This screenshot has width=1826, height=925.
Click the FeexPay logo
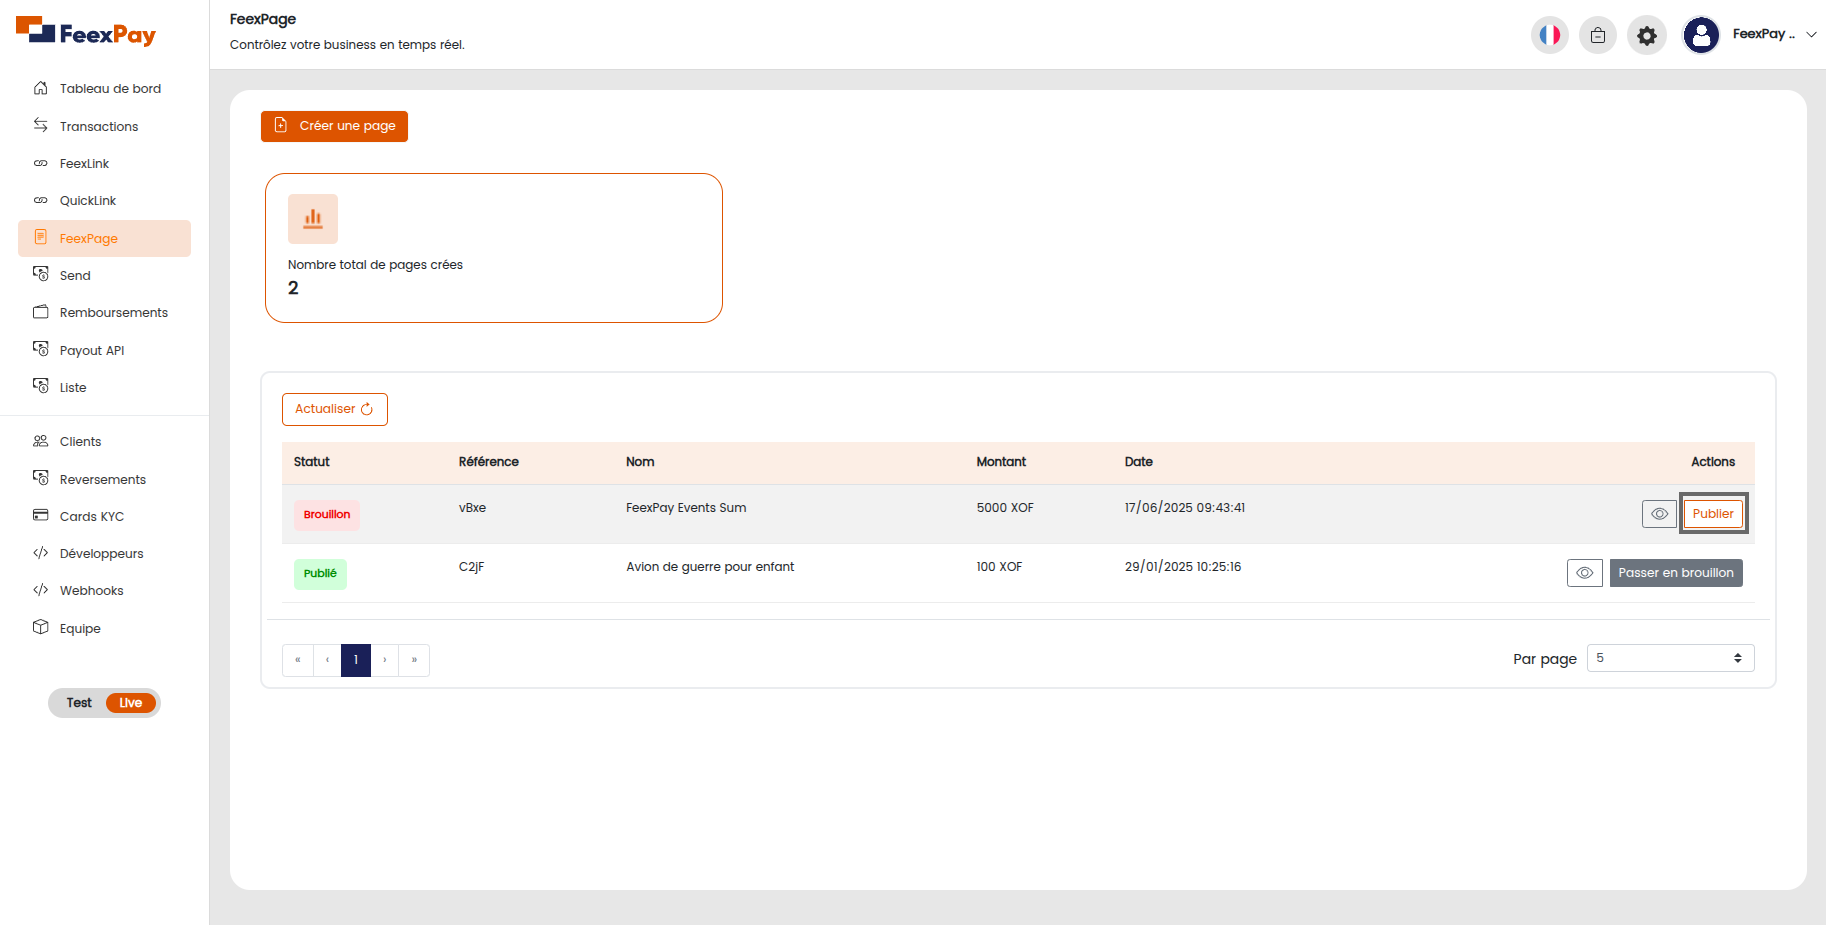point(86,32)
